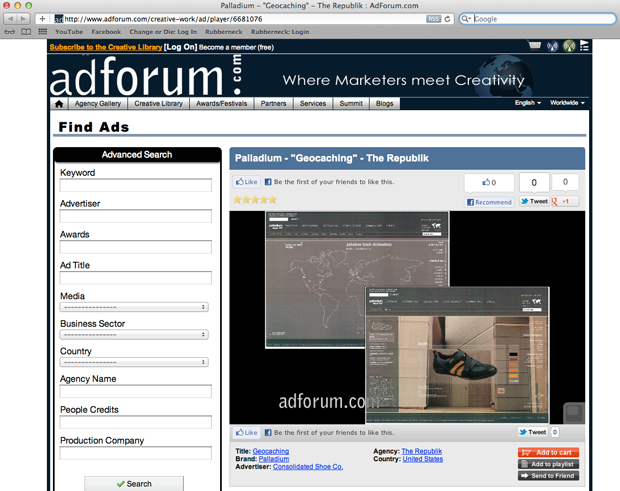
Task: Open the Agency Gallery tab
Action: point(98,104)
